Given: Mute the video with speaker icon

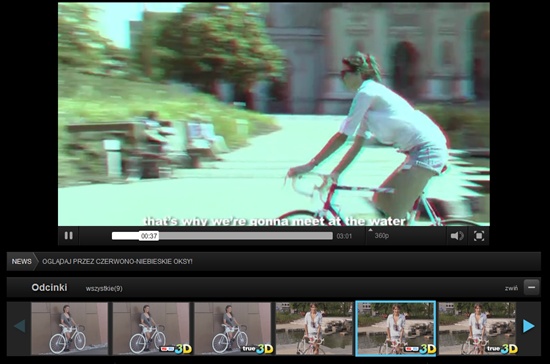Looking at the screenshot, I should pyautogui.click(x=457, y=236).
